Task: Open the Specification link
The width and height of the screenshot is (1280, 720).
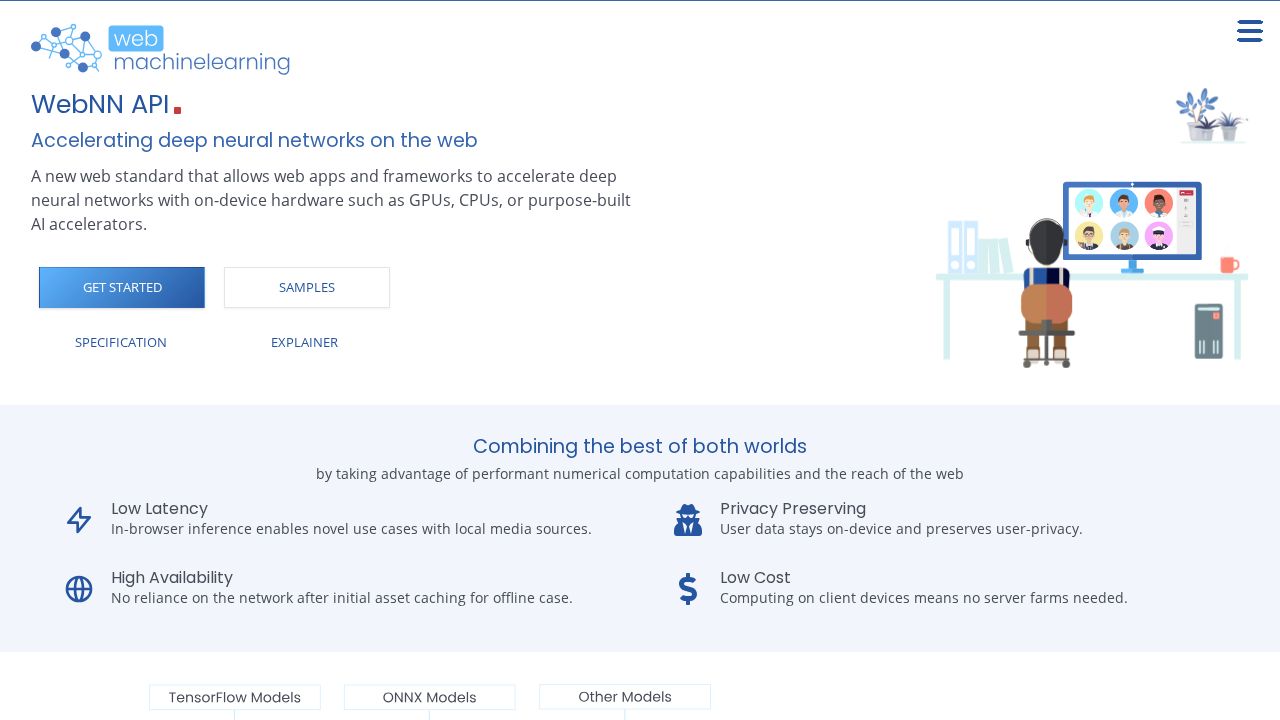Action: [121, 342]
